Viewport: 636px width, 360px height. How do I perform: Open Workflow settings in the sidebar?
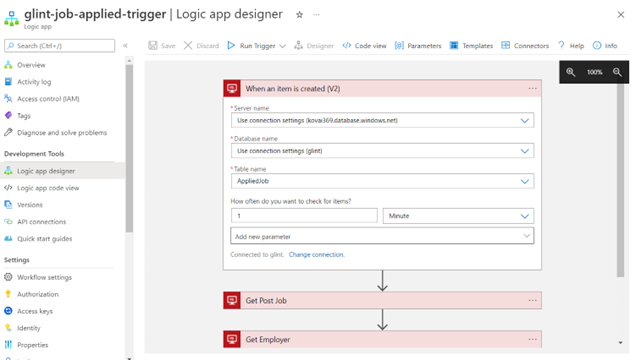(x=44, y=277)
